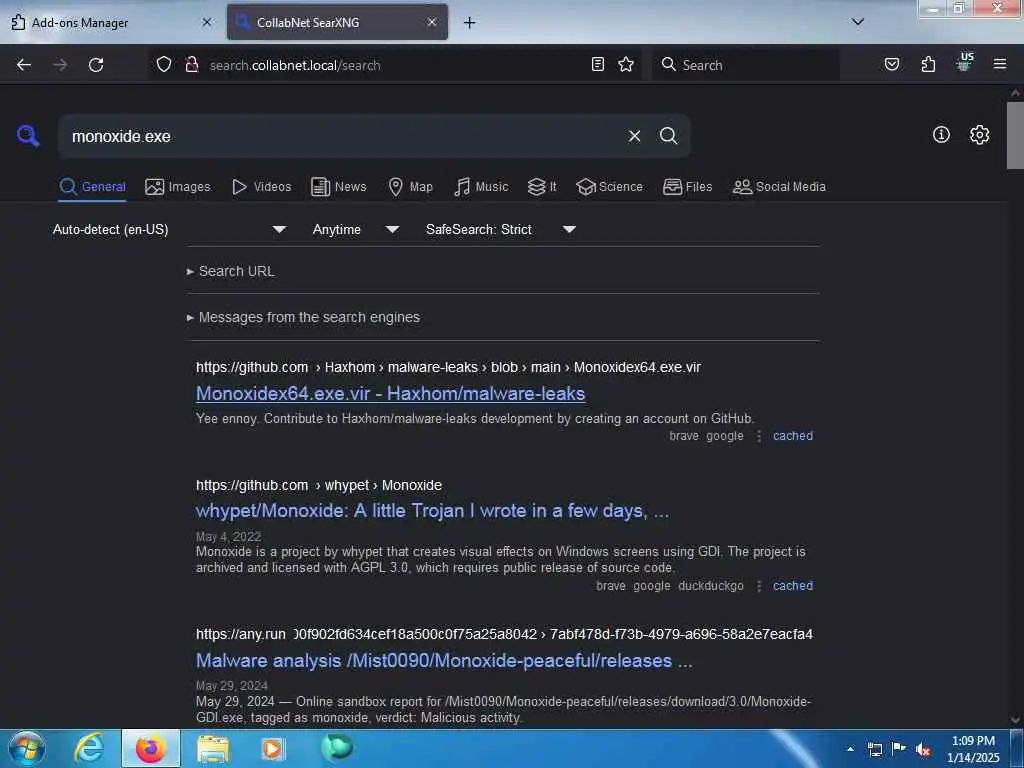List all tabs dropdown arrow

pyautogui.click(x=858, y=22)
